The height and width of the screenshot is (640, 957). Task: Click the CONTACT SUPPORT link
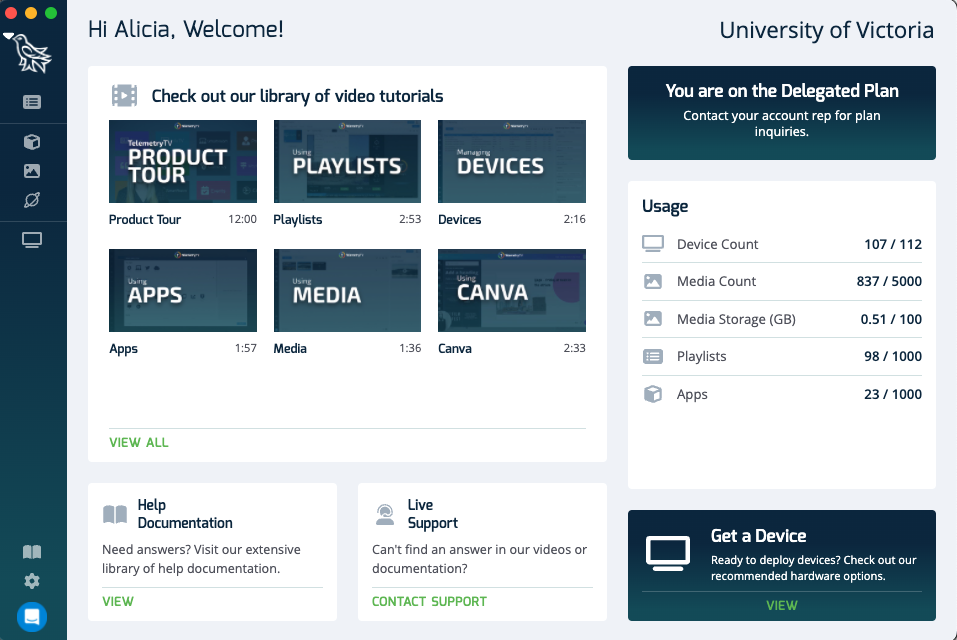430,602
